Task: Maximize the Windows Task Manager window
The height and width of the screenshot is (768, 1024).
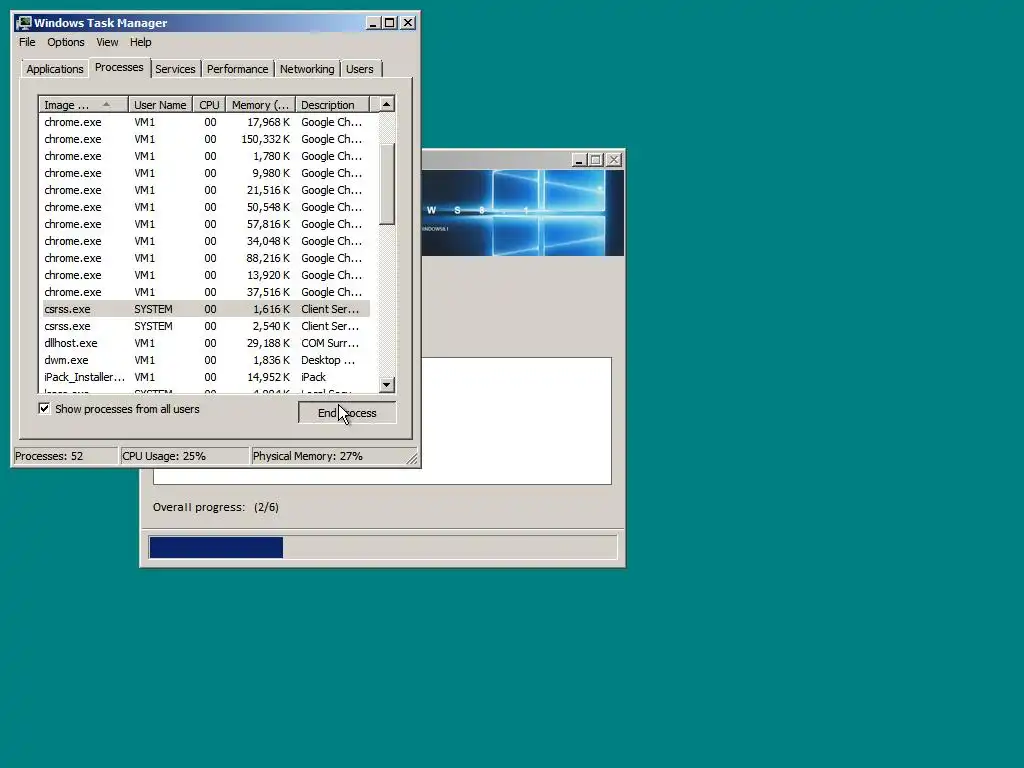Action: (x=390, y=23)
